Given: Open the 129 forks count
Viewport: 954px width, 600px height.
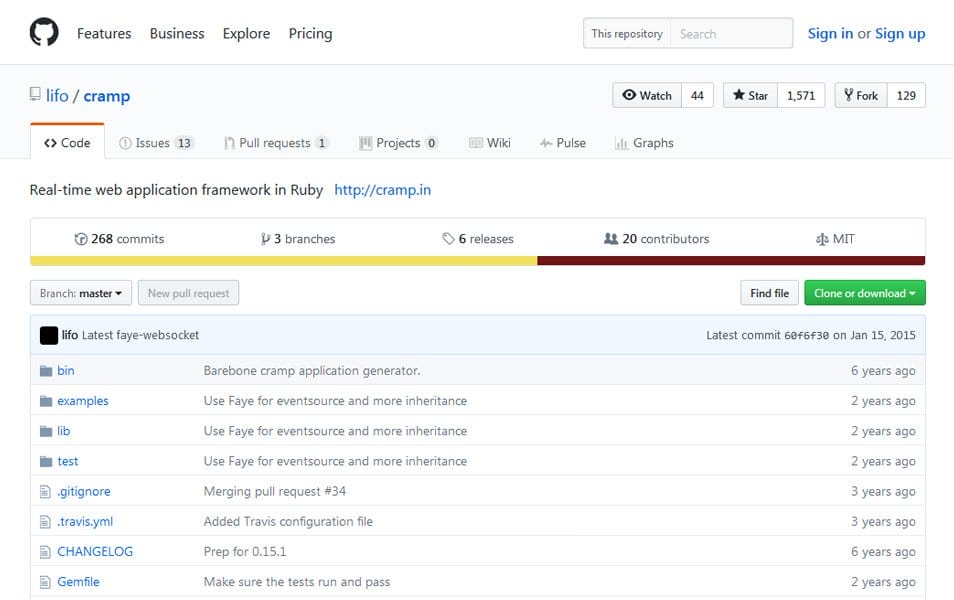Looking at the screenshot, I should tap(906, 95).
